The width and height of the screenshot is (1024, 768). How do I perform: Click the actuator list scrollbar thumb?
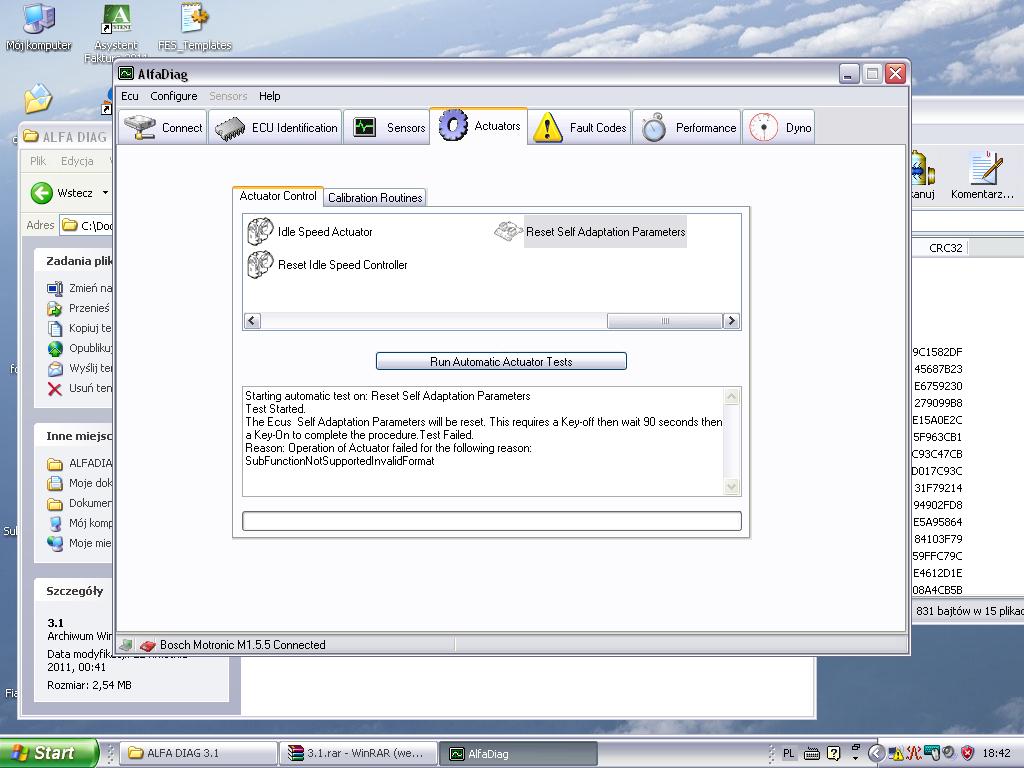tap(665, 321)
